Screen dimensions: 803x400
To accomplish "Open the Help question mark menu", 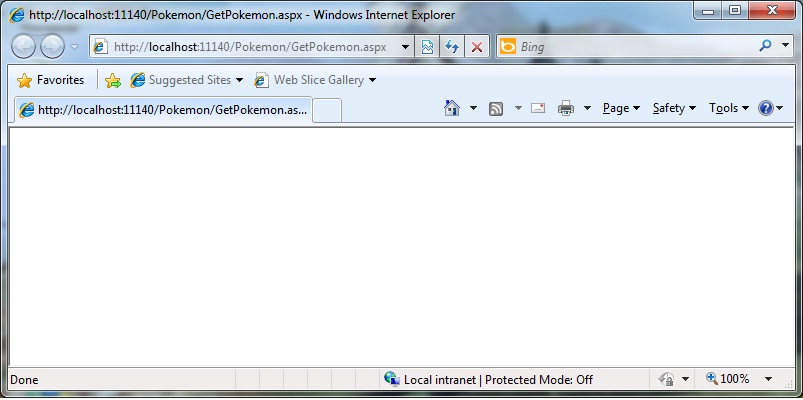I will coord(771,108).
